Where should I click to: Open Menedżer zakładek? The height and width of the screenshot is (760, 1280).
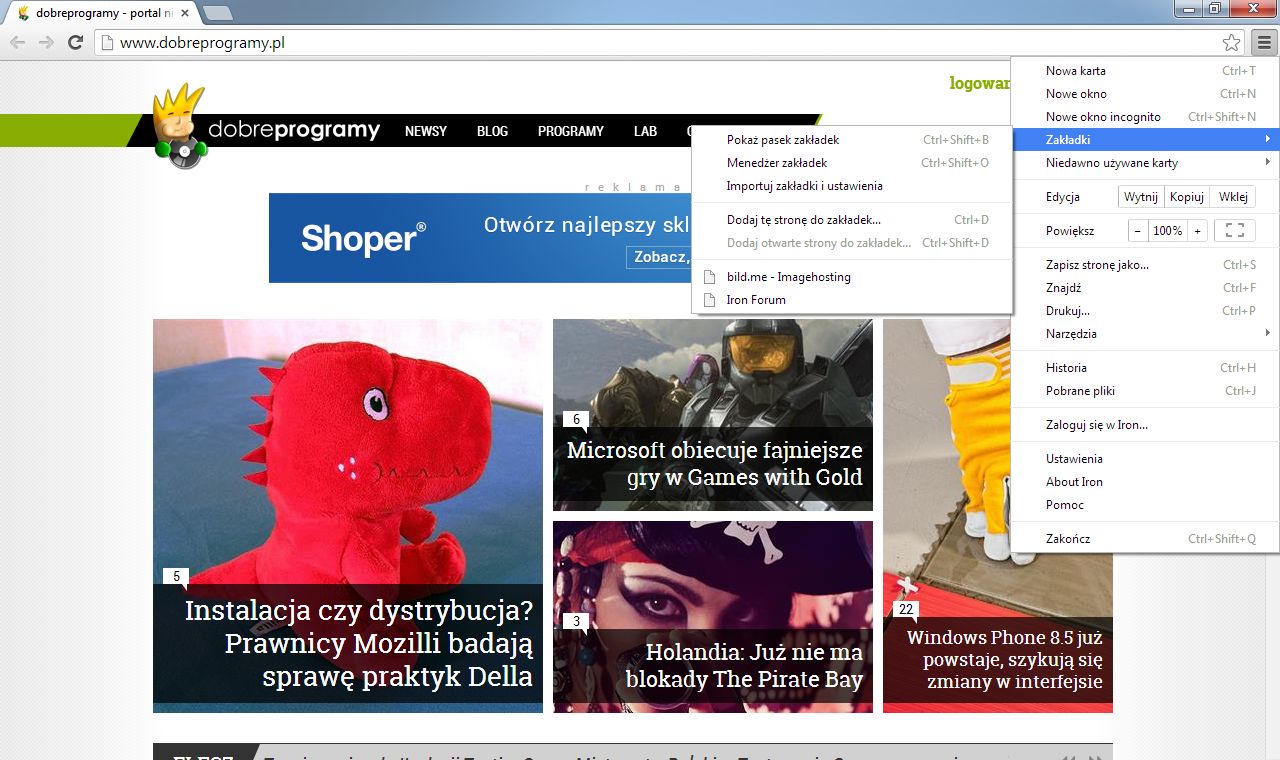pos(852,163)
